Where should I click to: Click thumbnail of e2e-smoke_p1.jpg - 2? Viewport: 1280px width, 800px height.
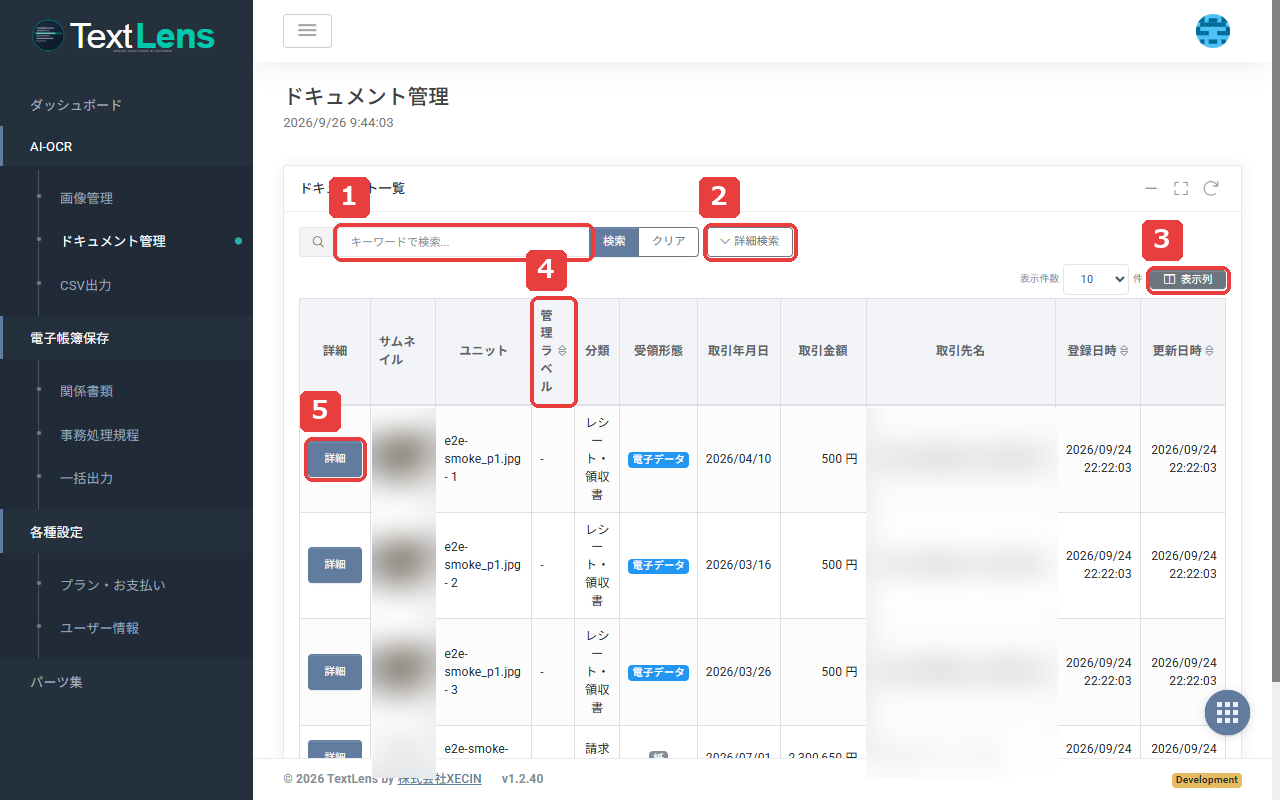click(403, 565)
